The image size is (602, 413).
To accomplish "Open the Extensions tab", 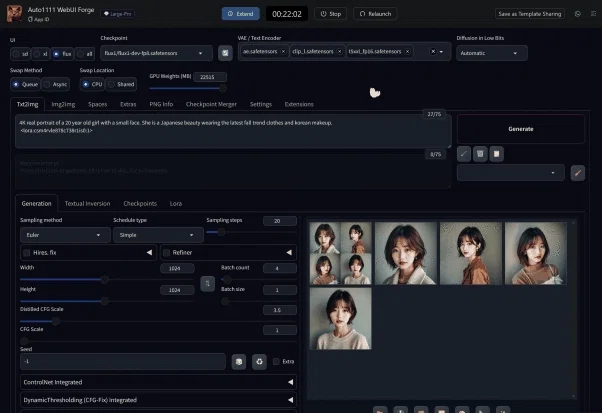I will (299, 104).
